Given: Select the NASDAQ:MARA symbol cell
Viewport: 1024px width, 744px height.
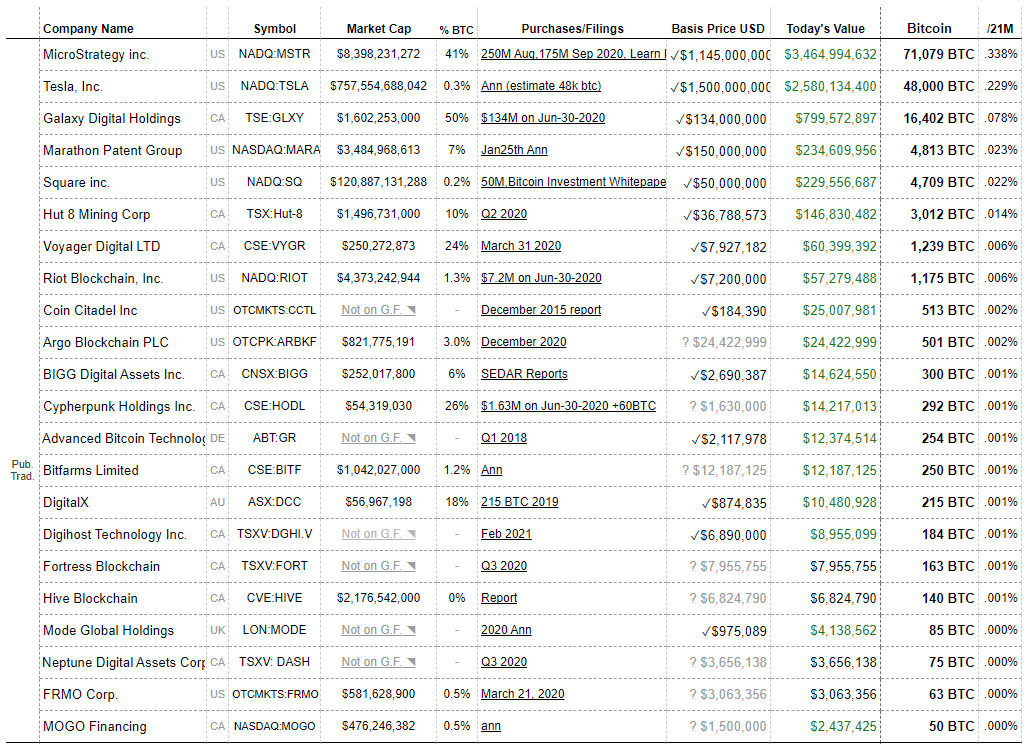Looking at the screenshot, I should click(x=274, y=150).
